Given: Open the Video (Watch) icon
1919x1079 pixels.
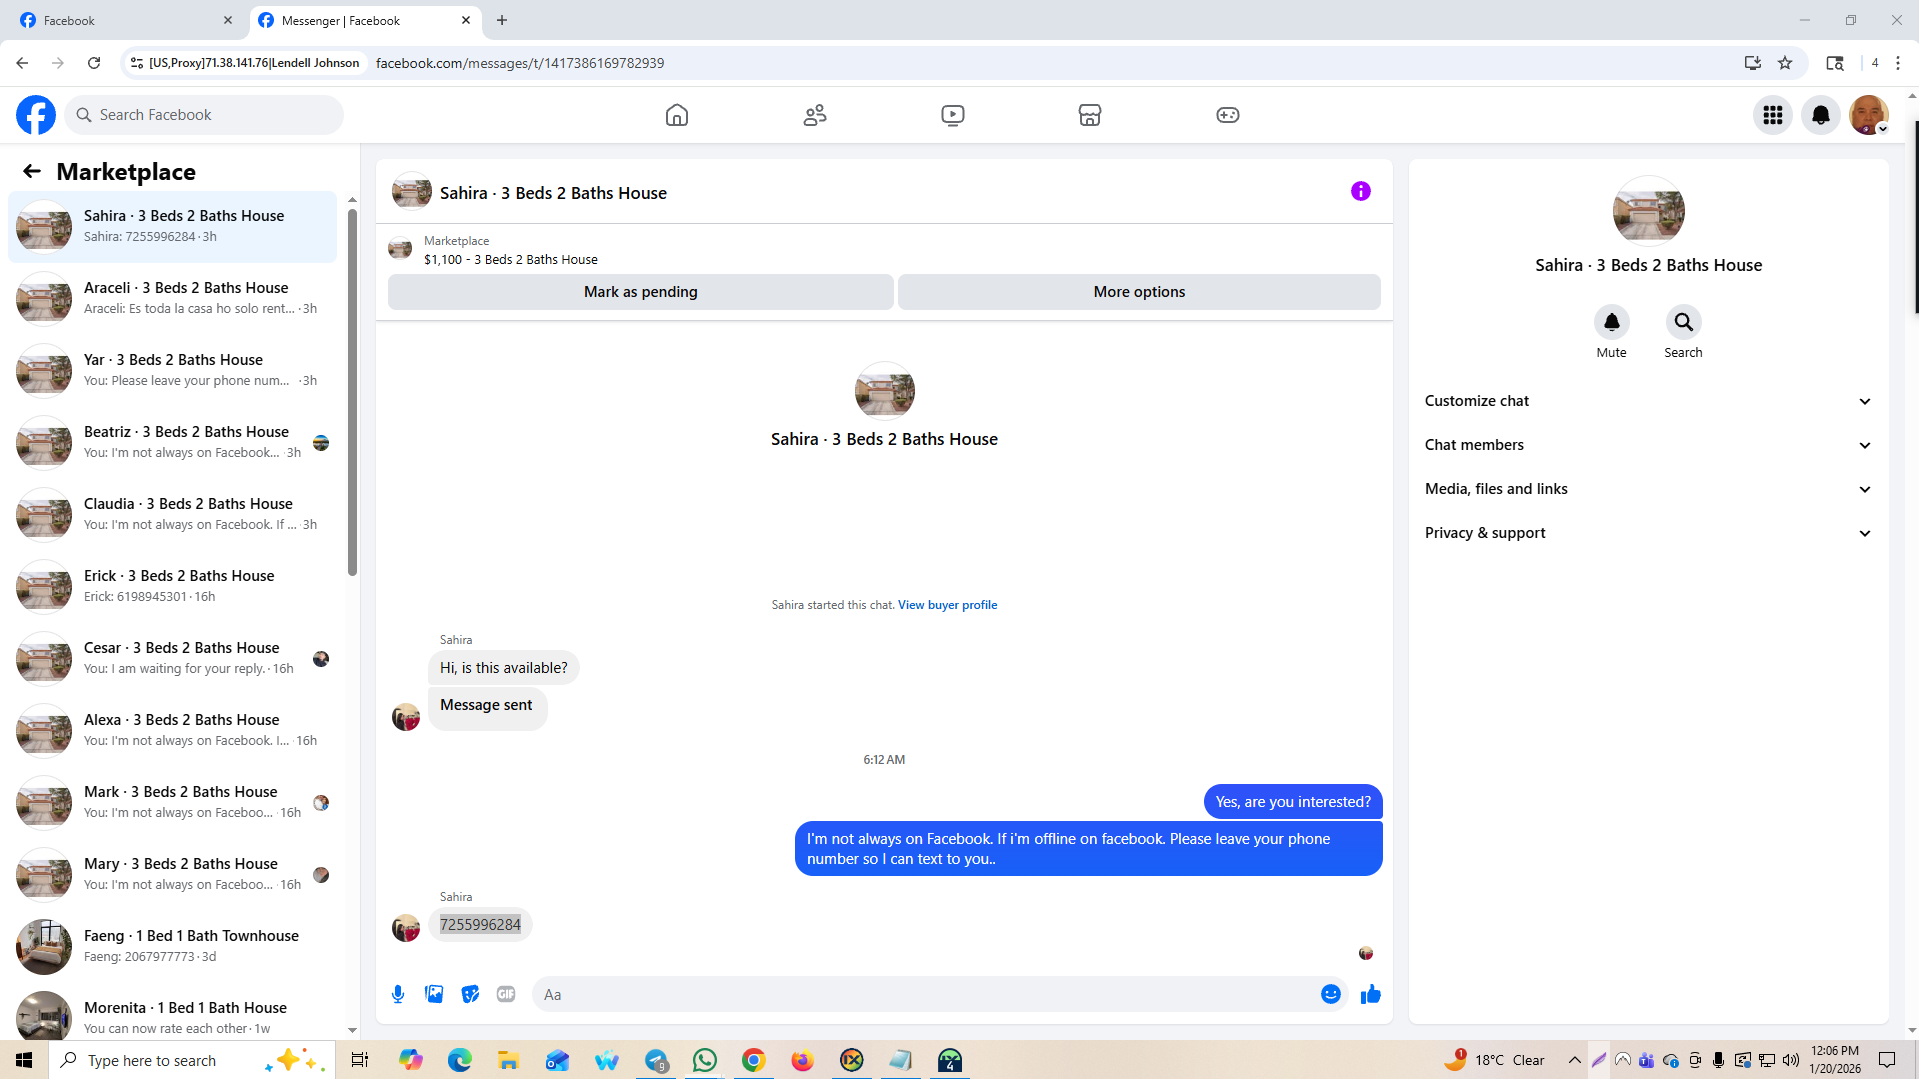Looking at the screenshot, I should 953,115.
